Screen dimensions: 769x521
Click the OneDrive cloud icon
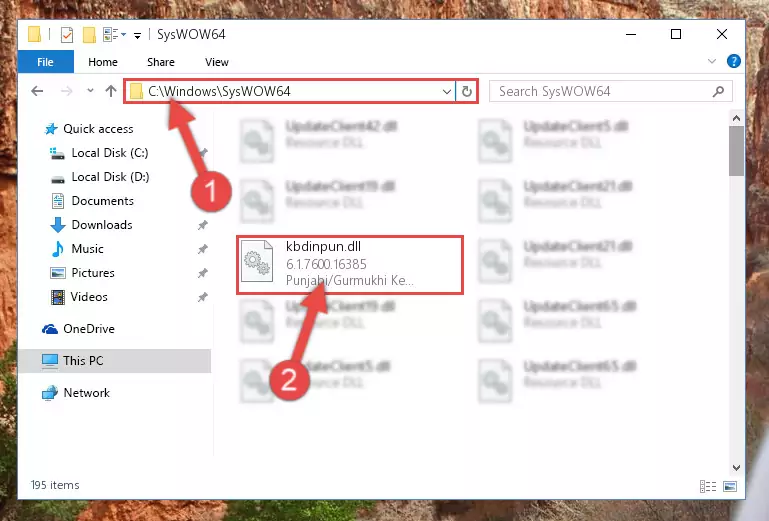pyautogui.click(x=50, y=329)
